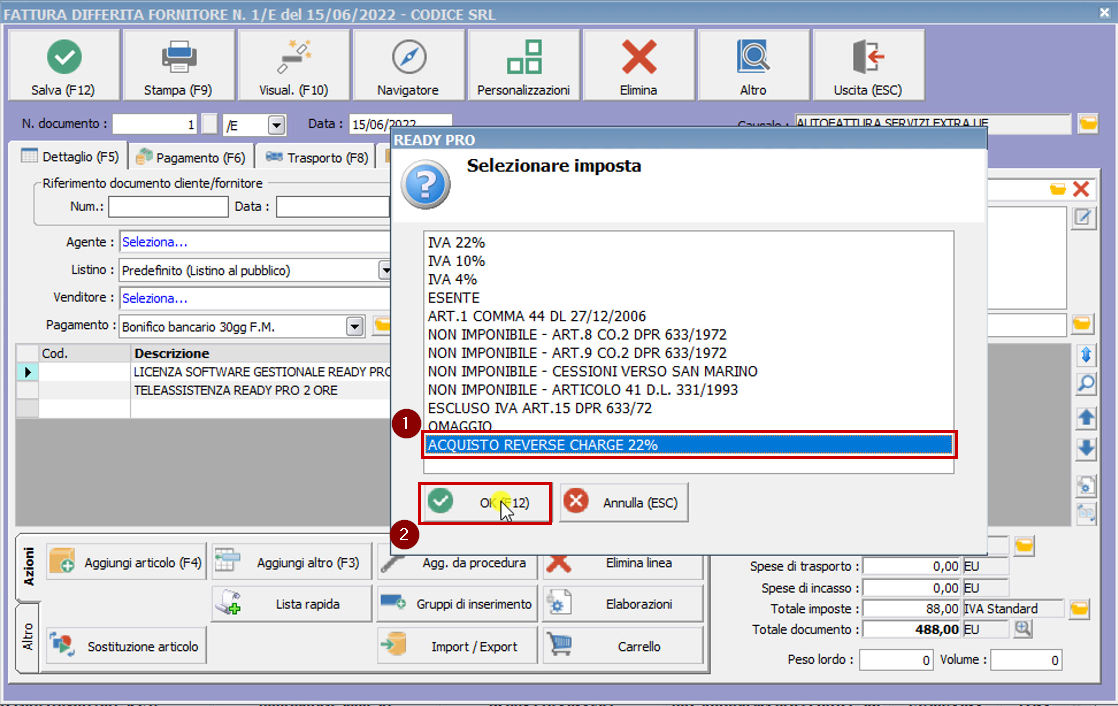Click the Peso lordo field

[x=896, y=660]
